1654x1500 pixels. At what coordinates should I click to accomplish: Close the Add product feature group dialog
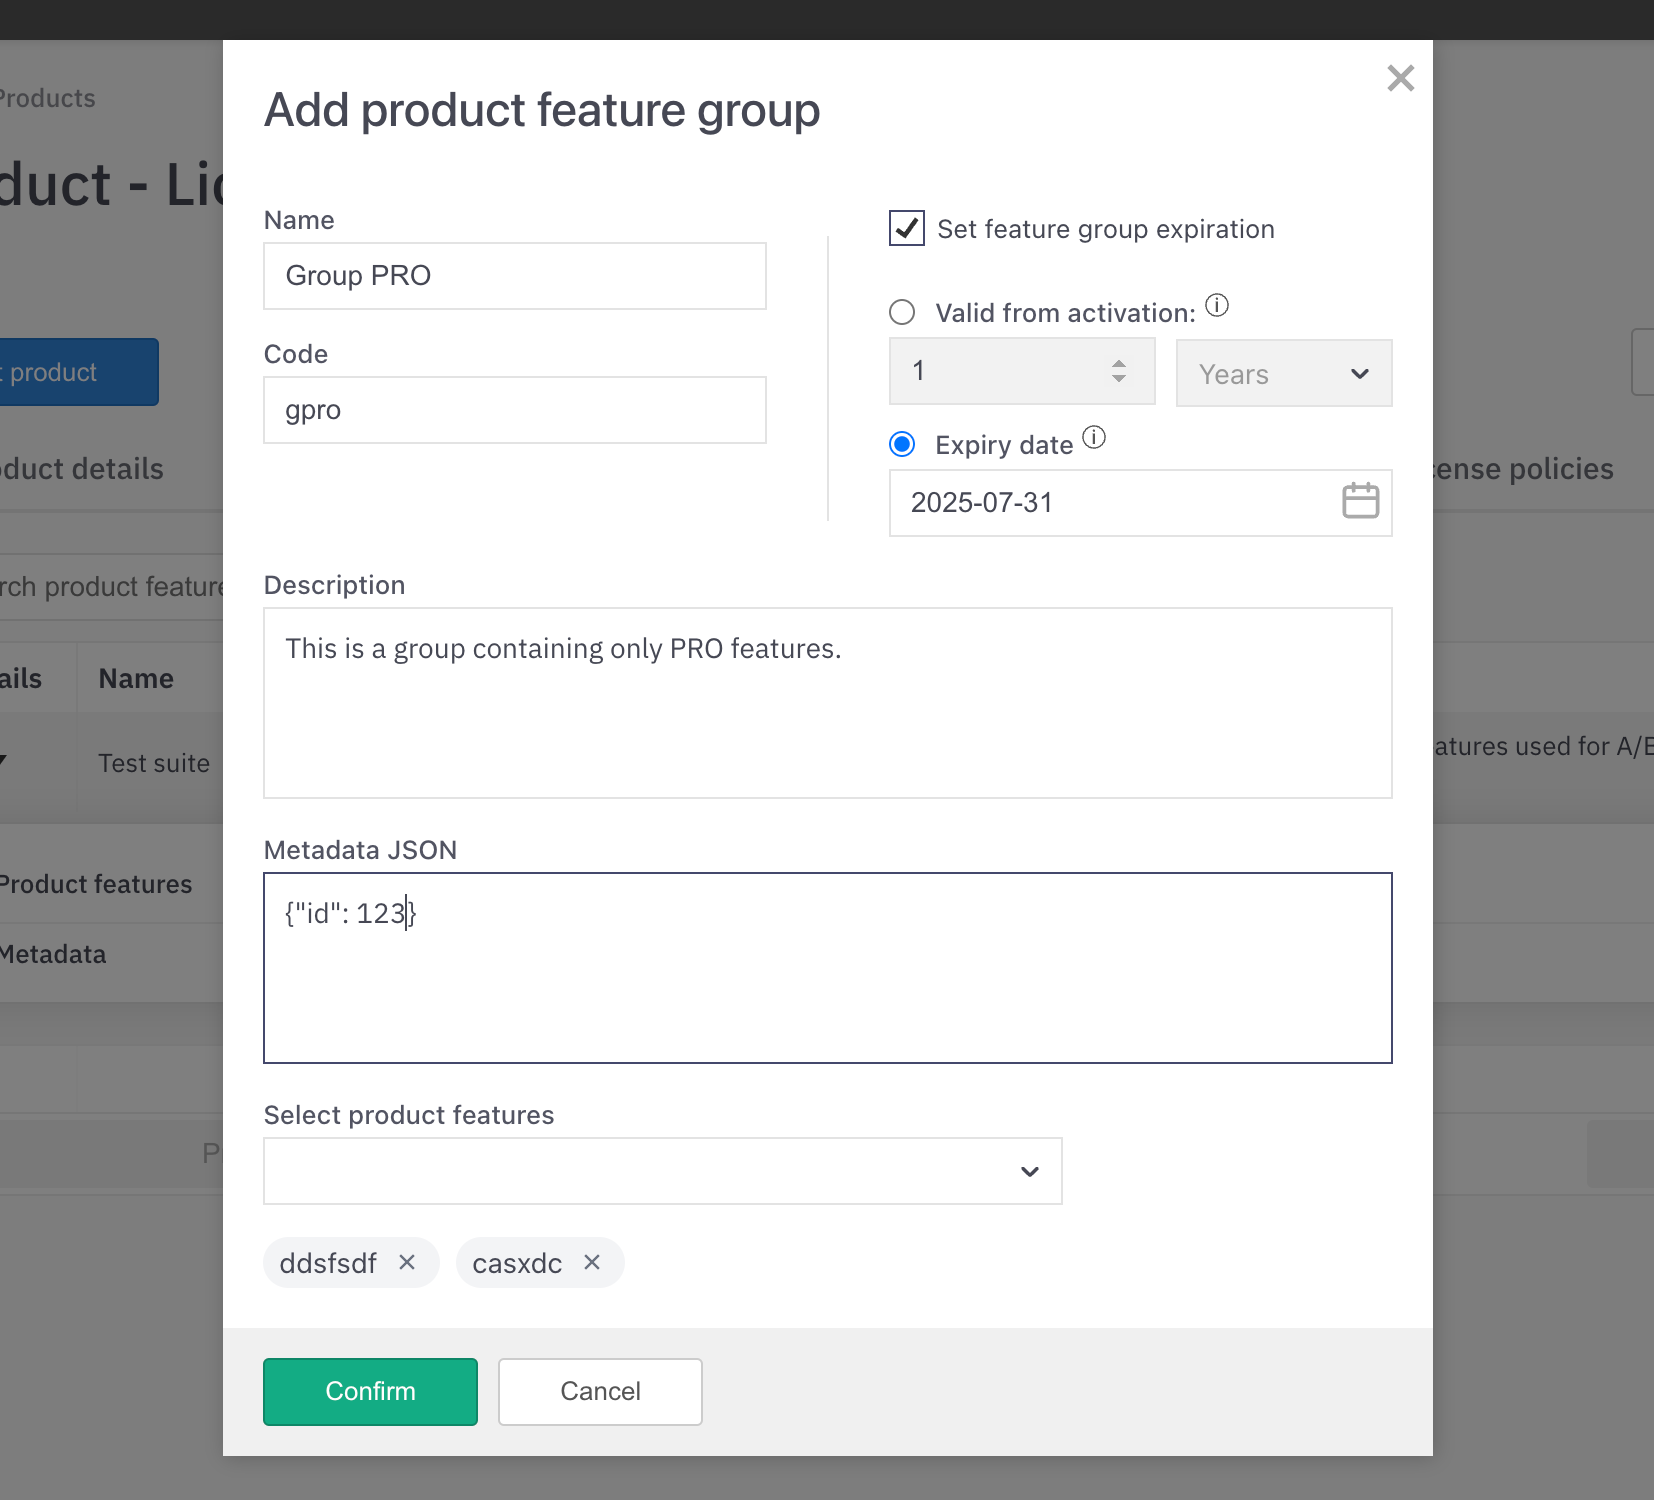[x=1400, y=78]
